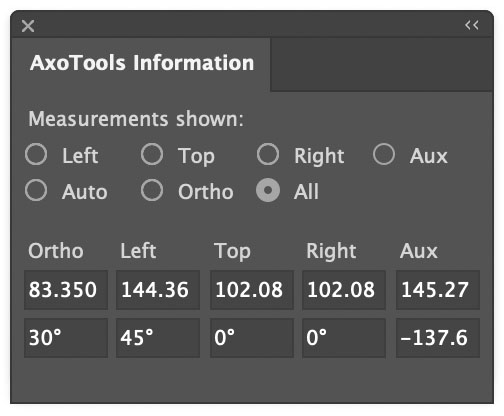Click the Left length field 144.36
The image size is (504, 416).
(x=158, y=290)
